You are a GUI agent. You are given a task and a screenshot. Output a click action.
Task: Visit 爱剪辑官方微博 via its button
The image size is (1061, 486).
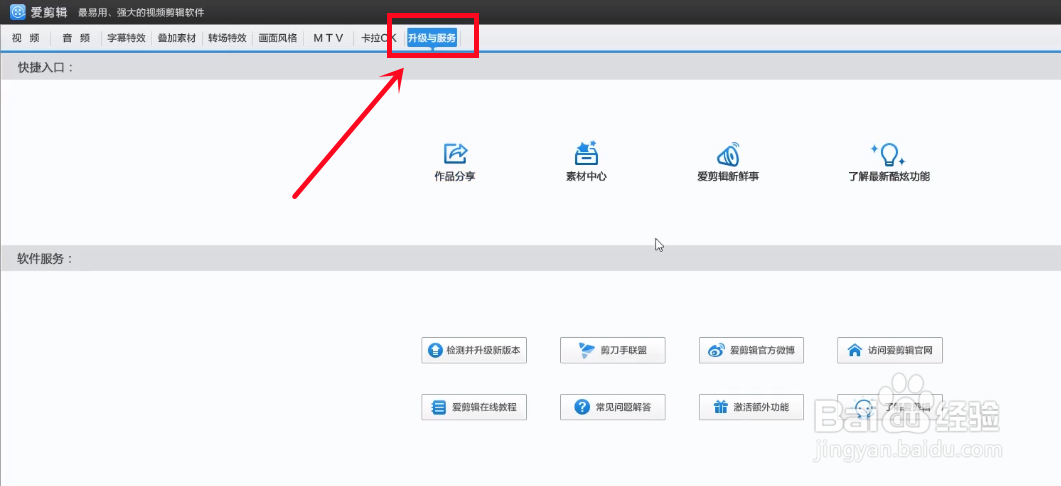751,351
